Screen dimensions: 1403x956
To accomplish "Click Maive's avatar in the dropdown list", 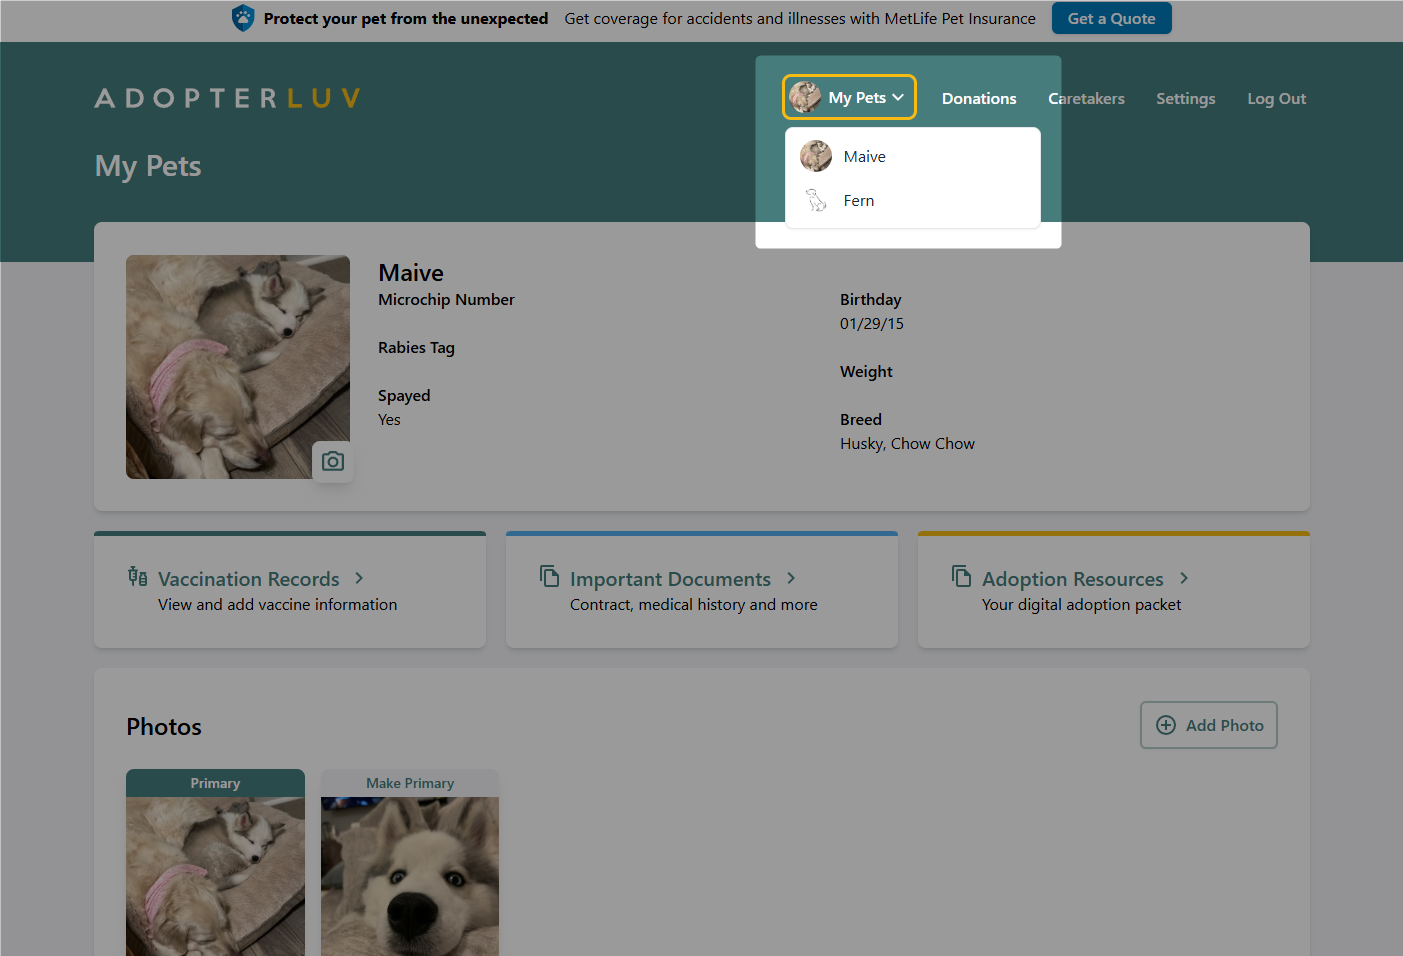I will point(816,156).
